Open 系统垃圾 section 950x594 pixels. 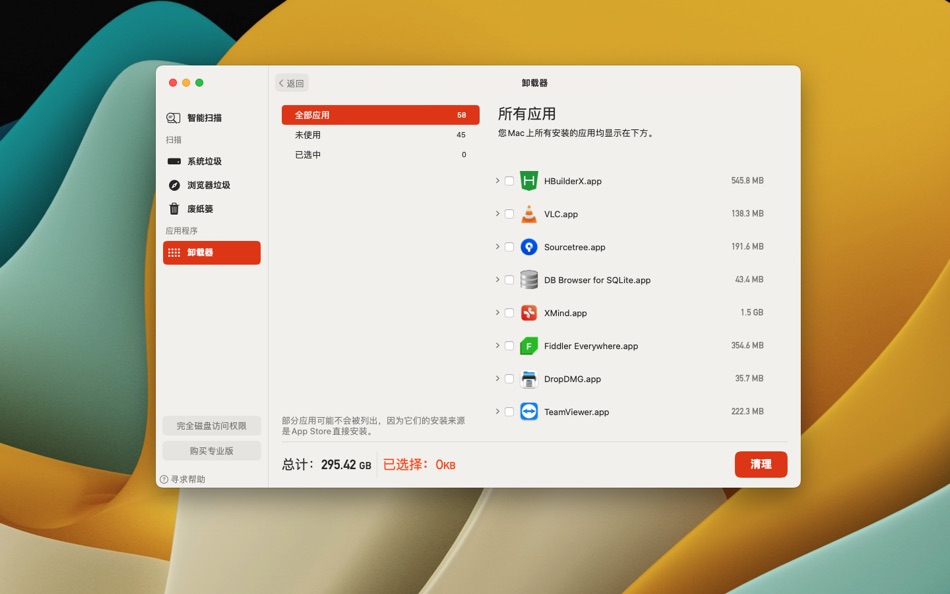211,161
